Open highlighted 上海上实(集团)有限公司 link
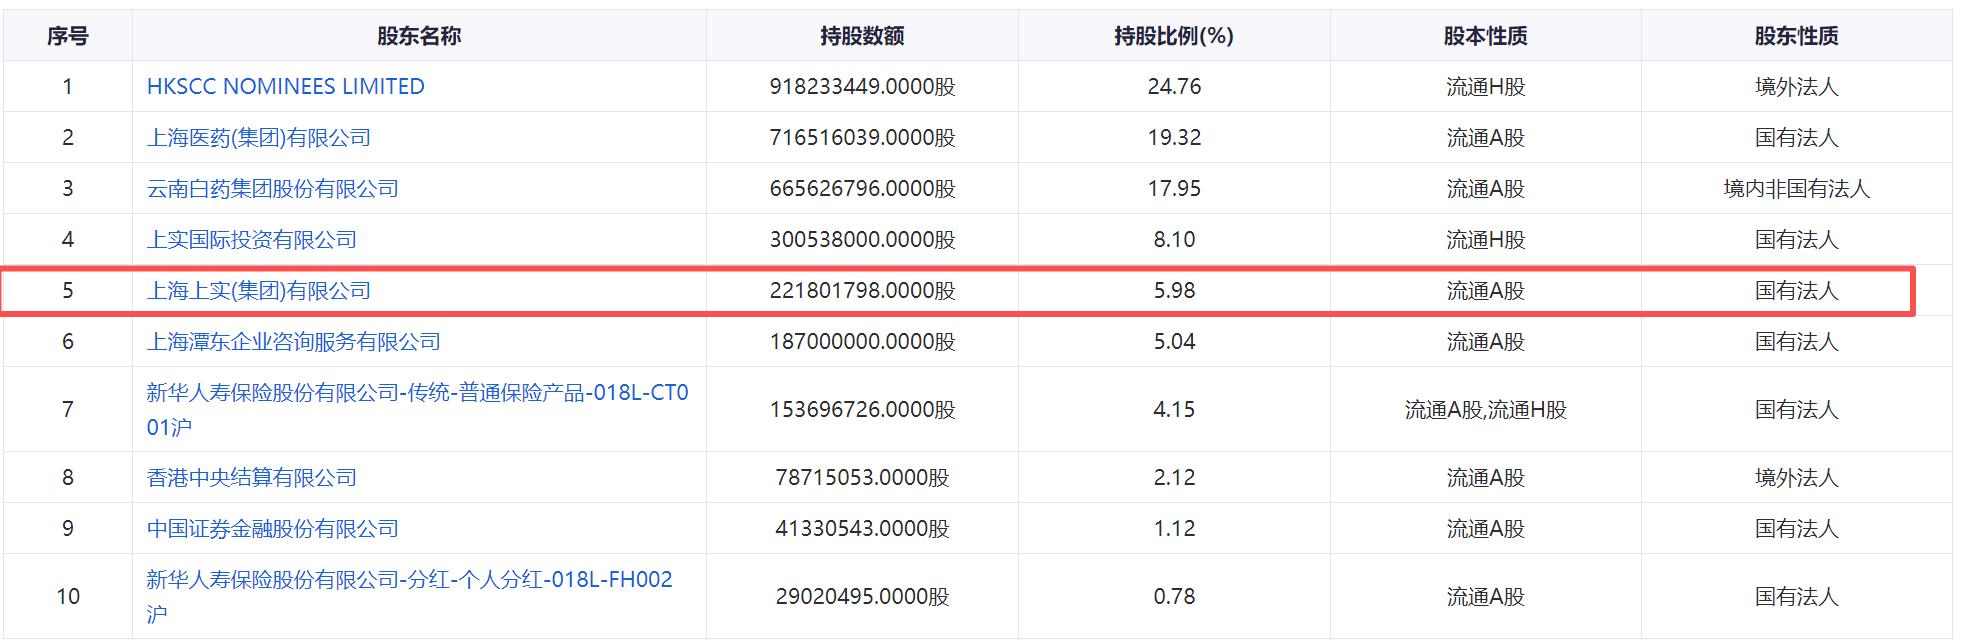This screenshot has height=642, width=1965. [258, 291]
